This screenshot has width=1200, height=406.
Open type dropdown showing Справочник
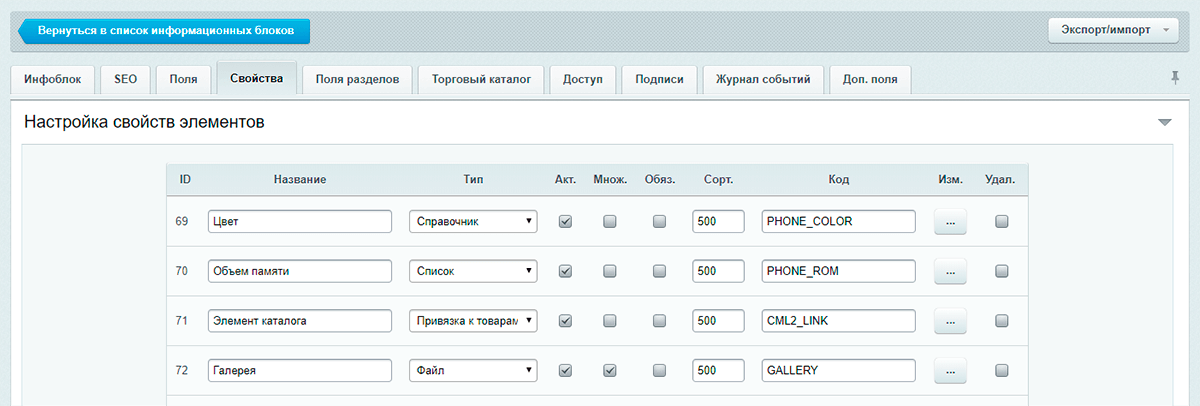(473, 222)
